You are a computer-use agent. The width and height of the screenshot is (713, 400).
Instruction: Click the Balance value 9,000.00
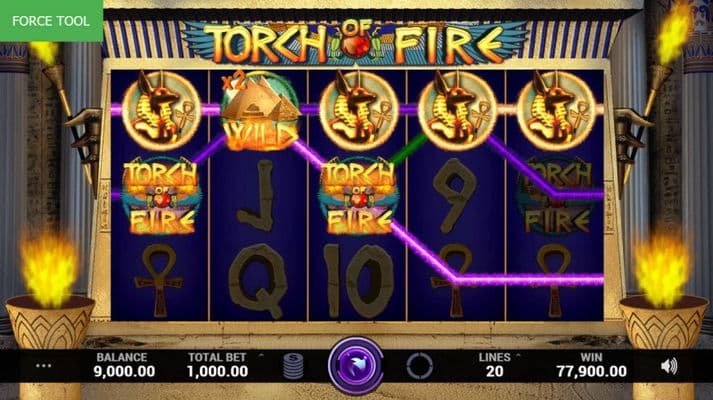pyautogui.click(x=124, y=371)
